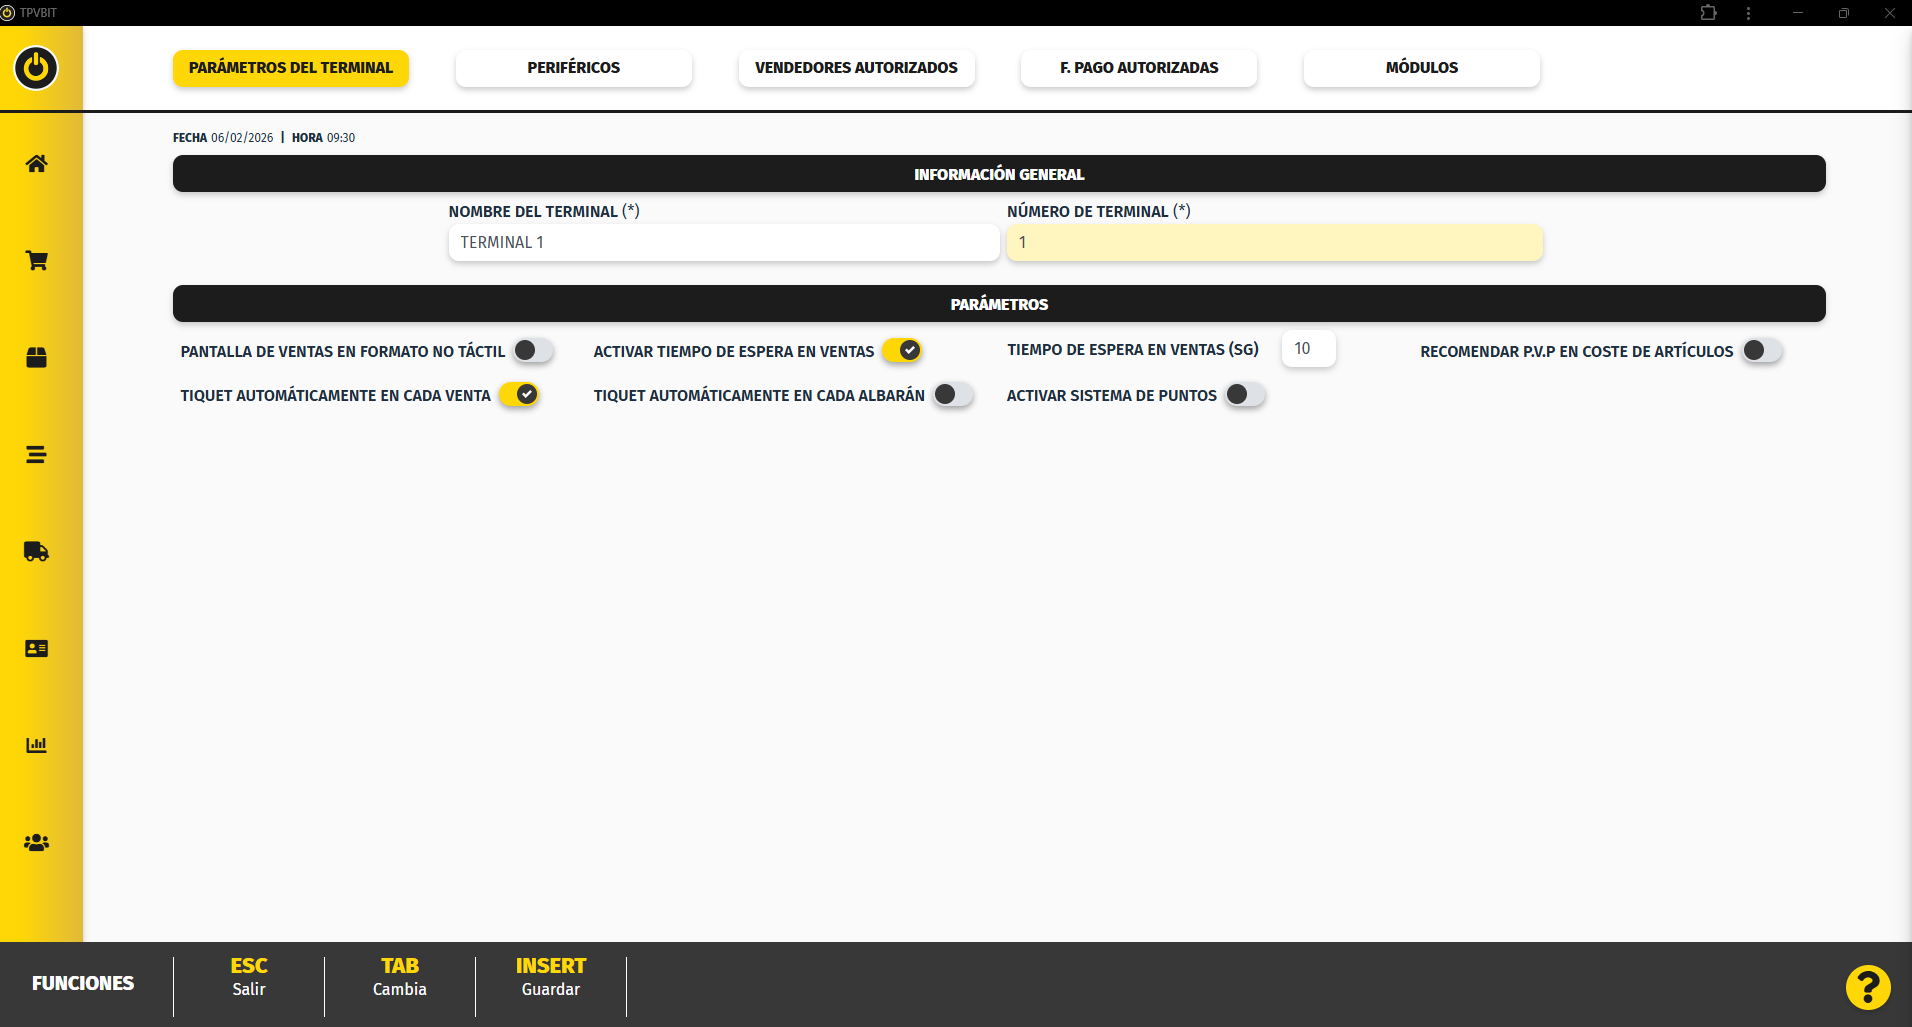Turn off Tiquet automáticamente en cada venta
The image size is (1912, 1027).
click(519, 395)
